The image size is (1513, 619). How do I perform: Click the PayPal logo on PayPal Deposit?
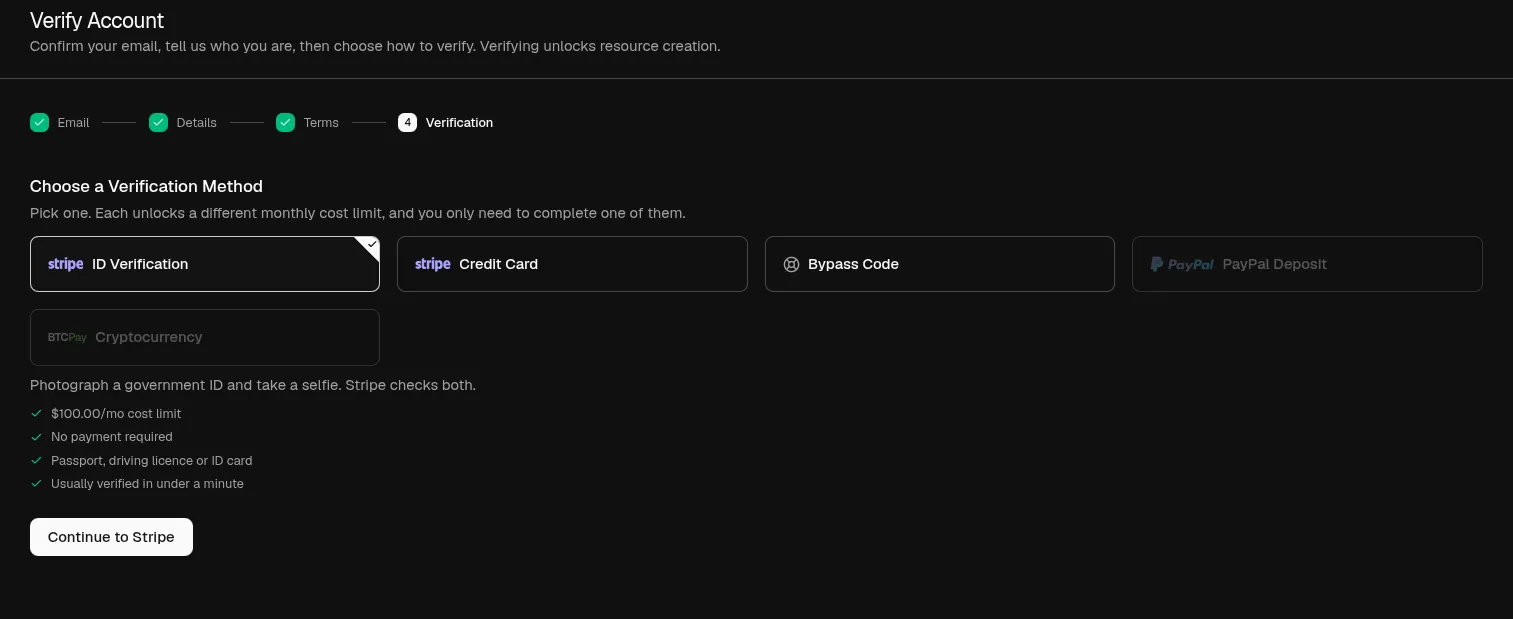[x=1182, y=264]
